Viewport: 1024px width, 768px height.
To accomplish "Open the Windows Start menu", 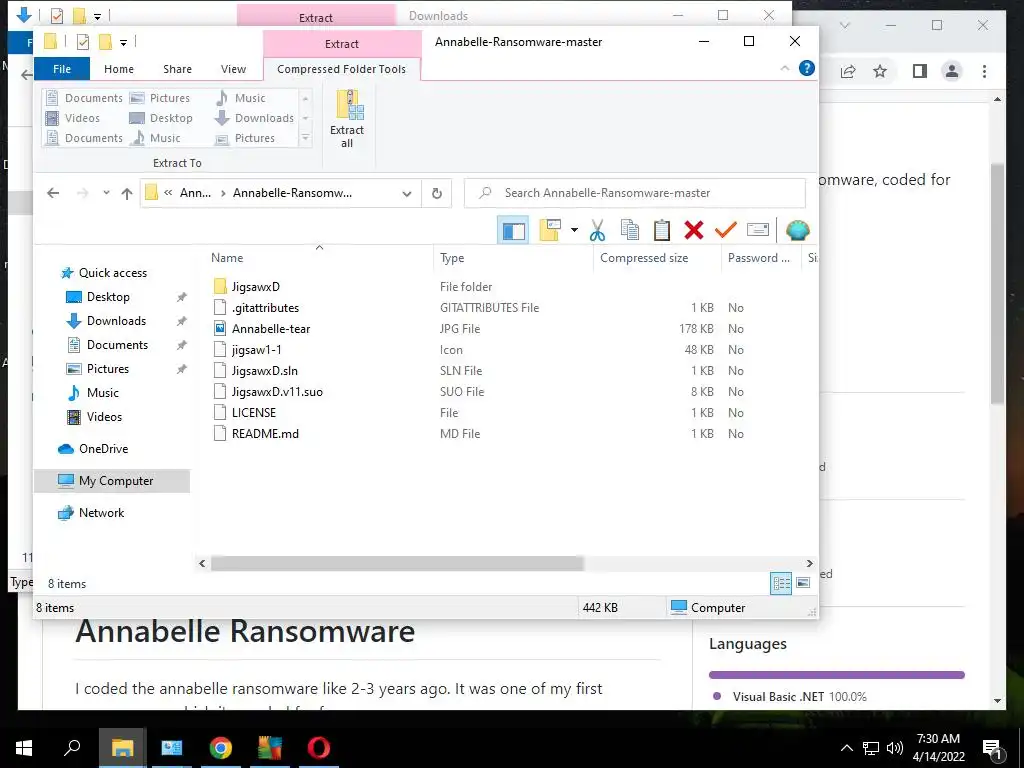I will point(24,748).
